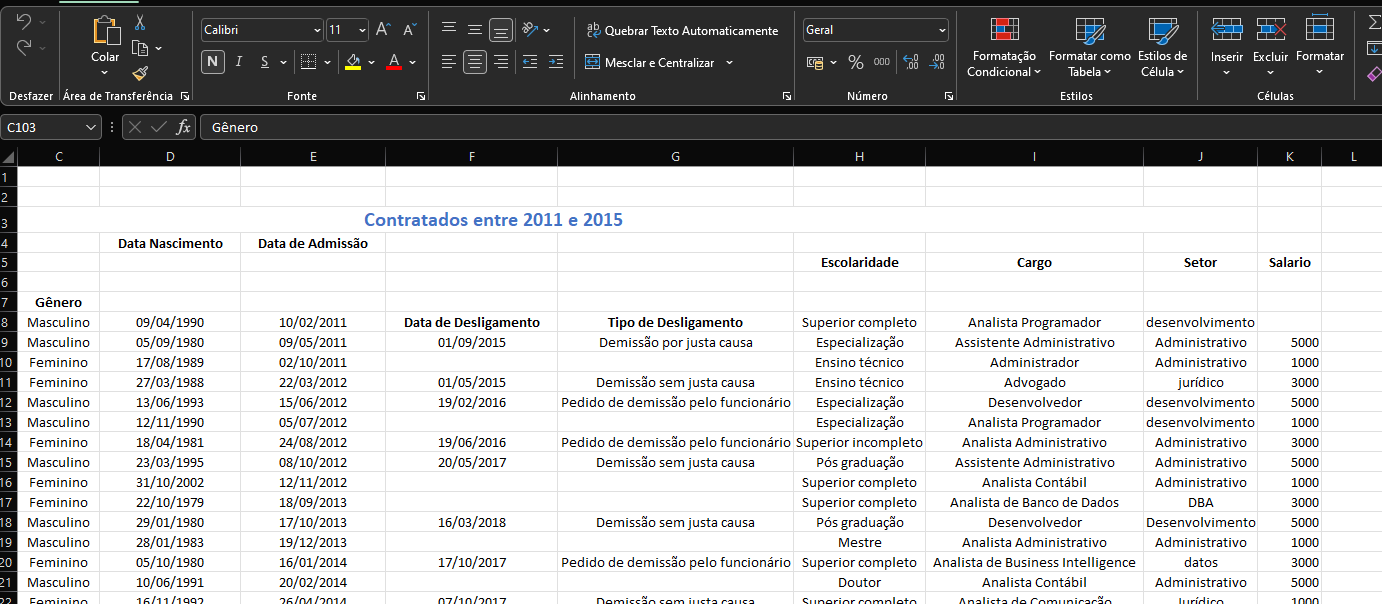Decrease font size with the smaller A icon
Image resolution: width=1382 pixels, height=604 pixels.
(409, 30)
